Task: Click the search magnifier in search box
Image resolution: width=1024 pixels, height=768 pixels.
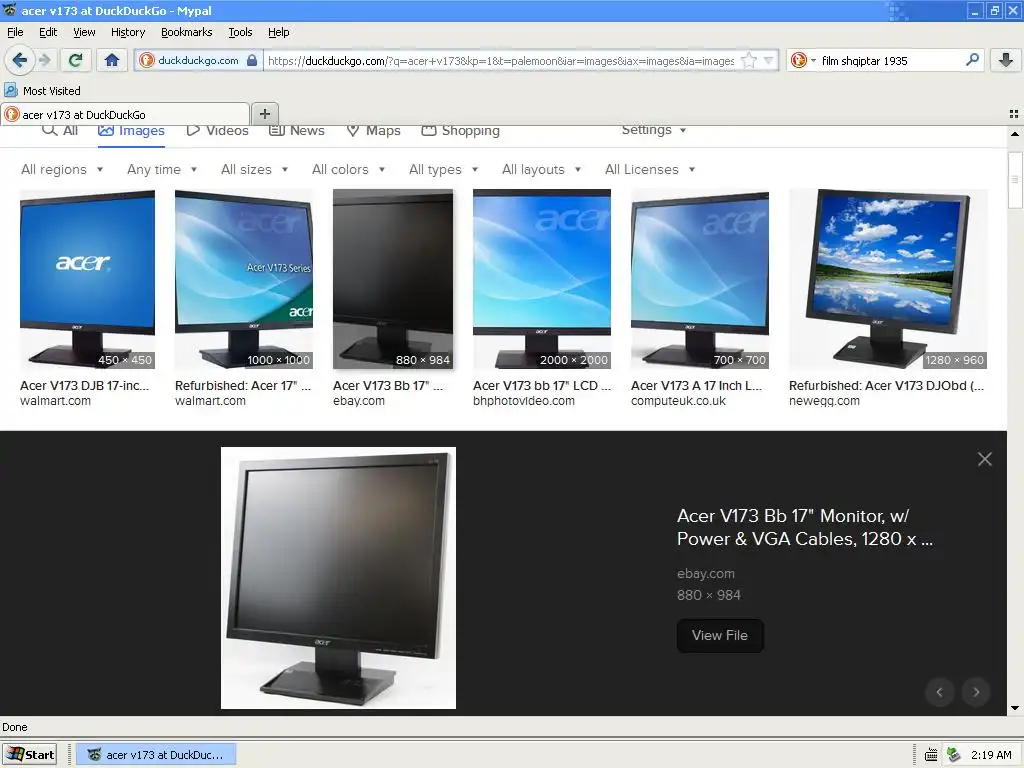Action: coord(972,60)
